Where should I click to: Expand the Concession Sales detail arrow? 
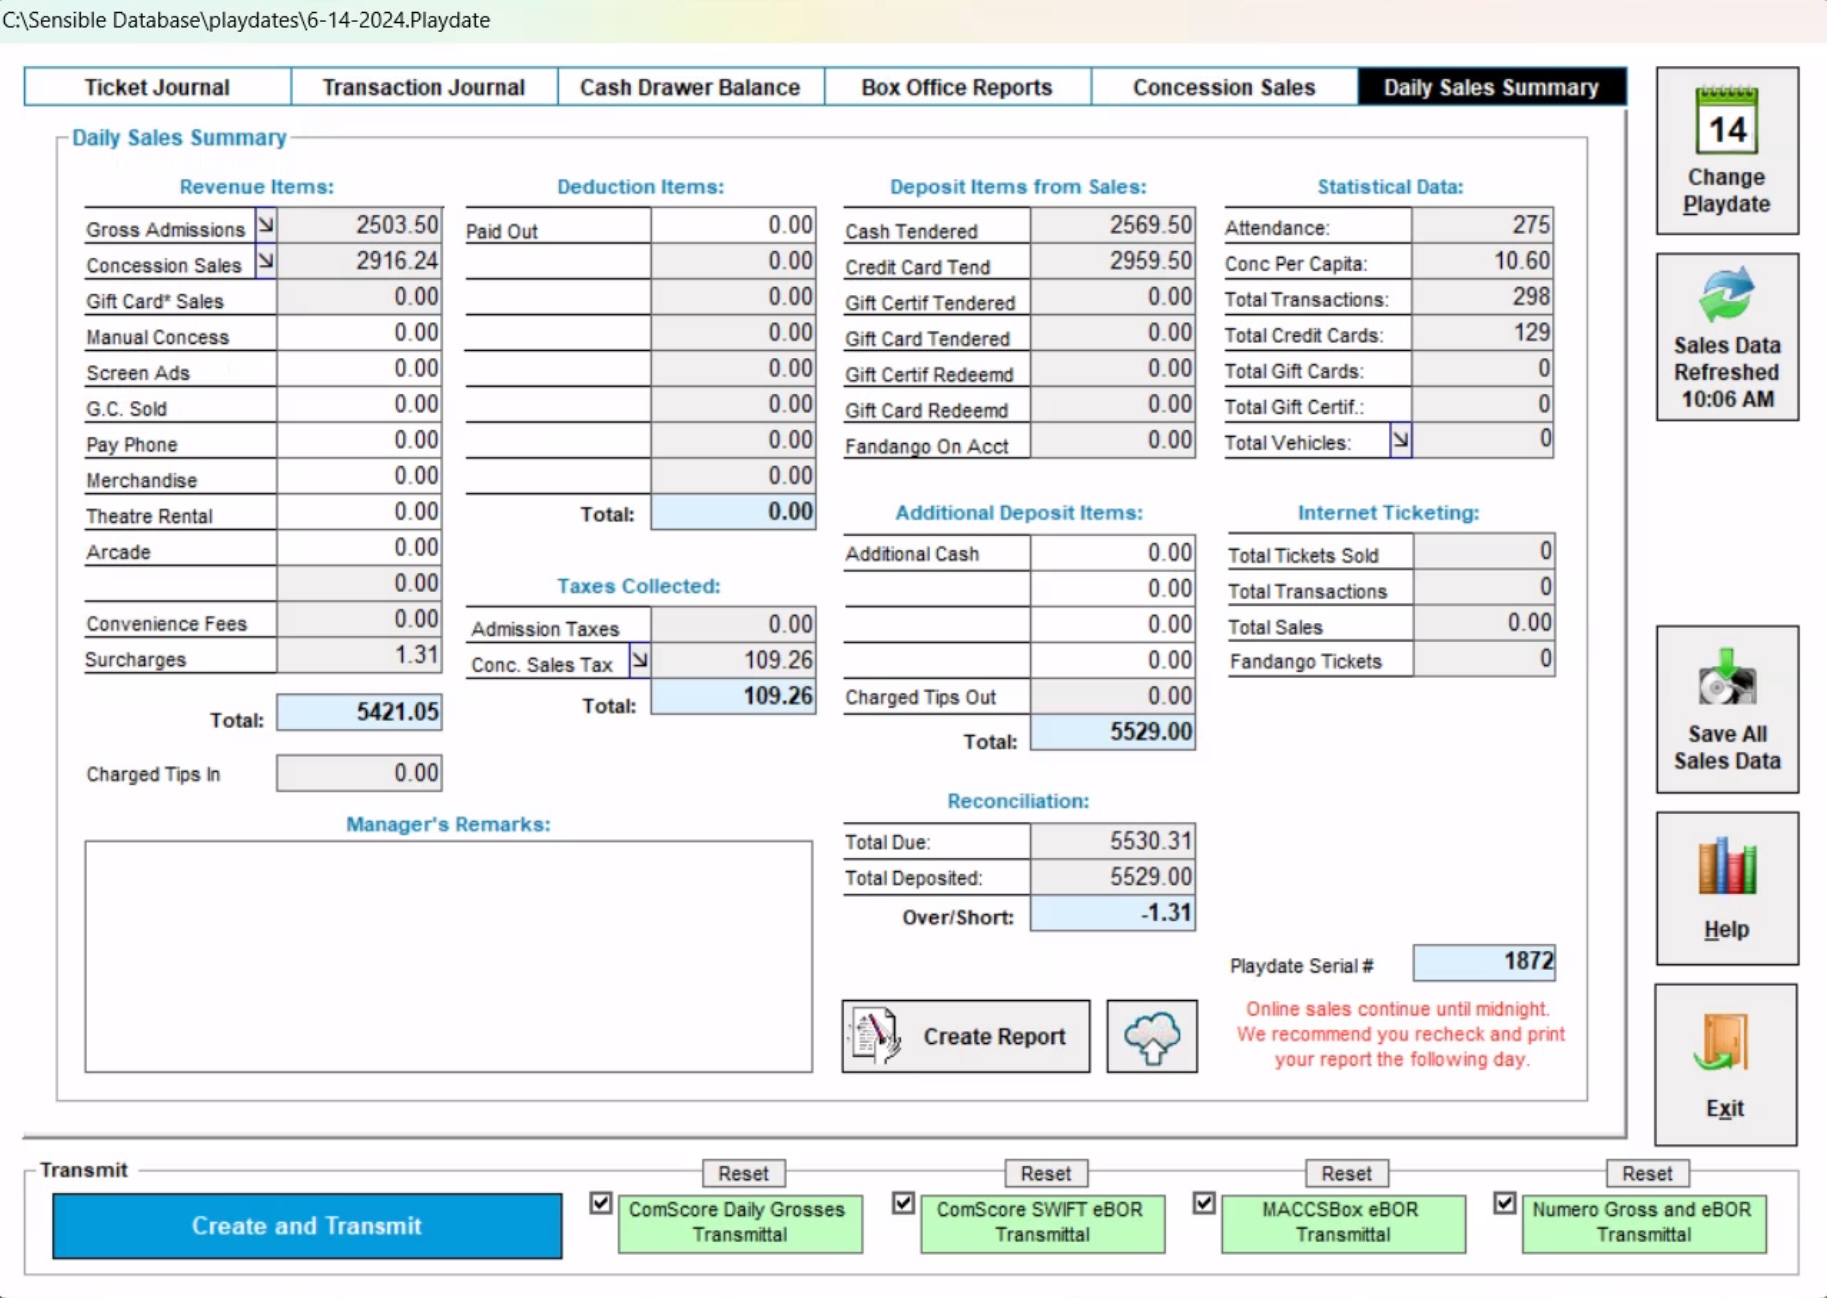pyautogui.click(x=266, y=261)
